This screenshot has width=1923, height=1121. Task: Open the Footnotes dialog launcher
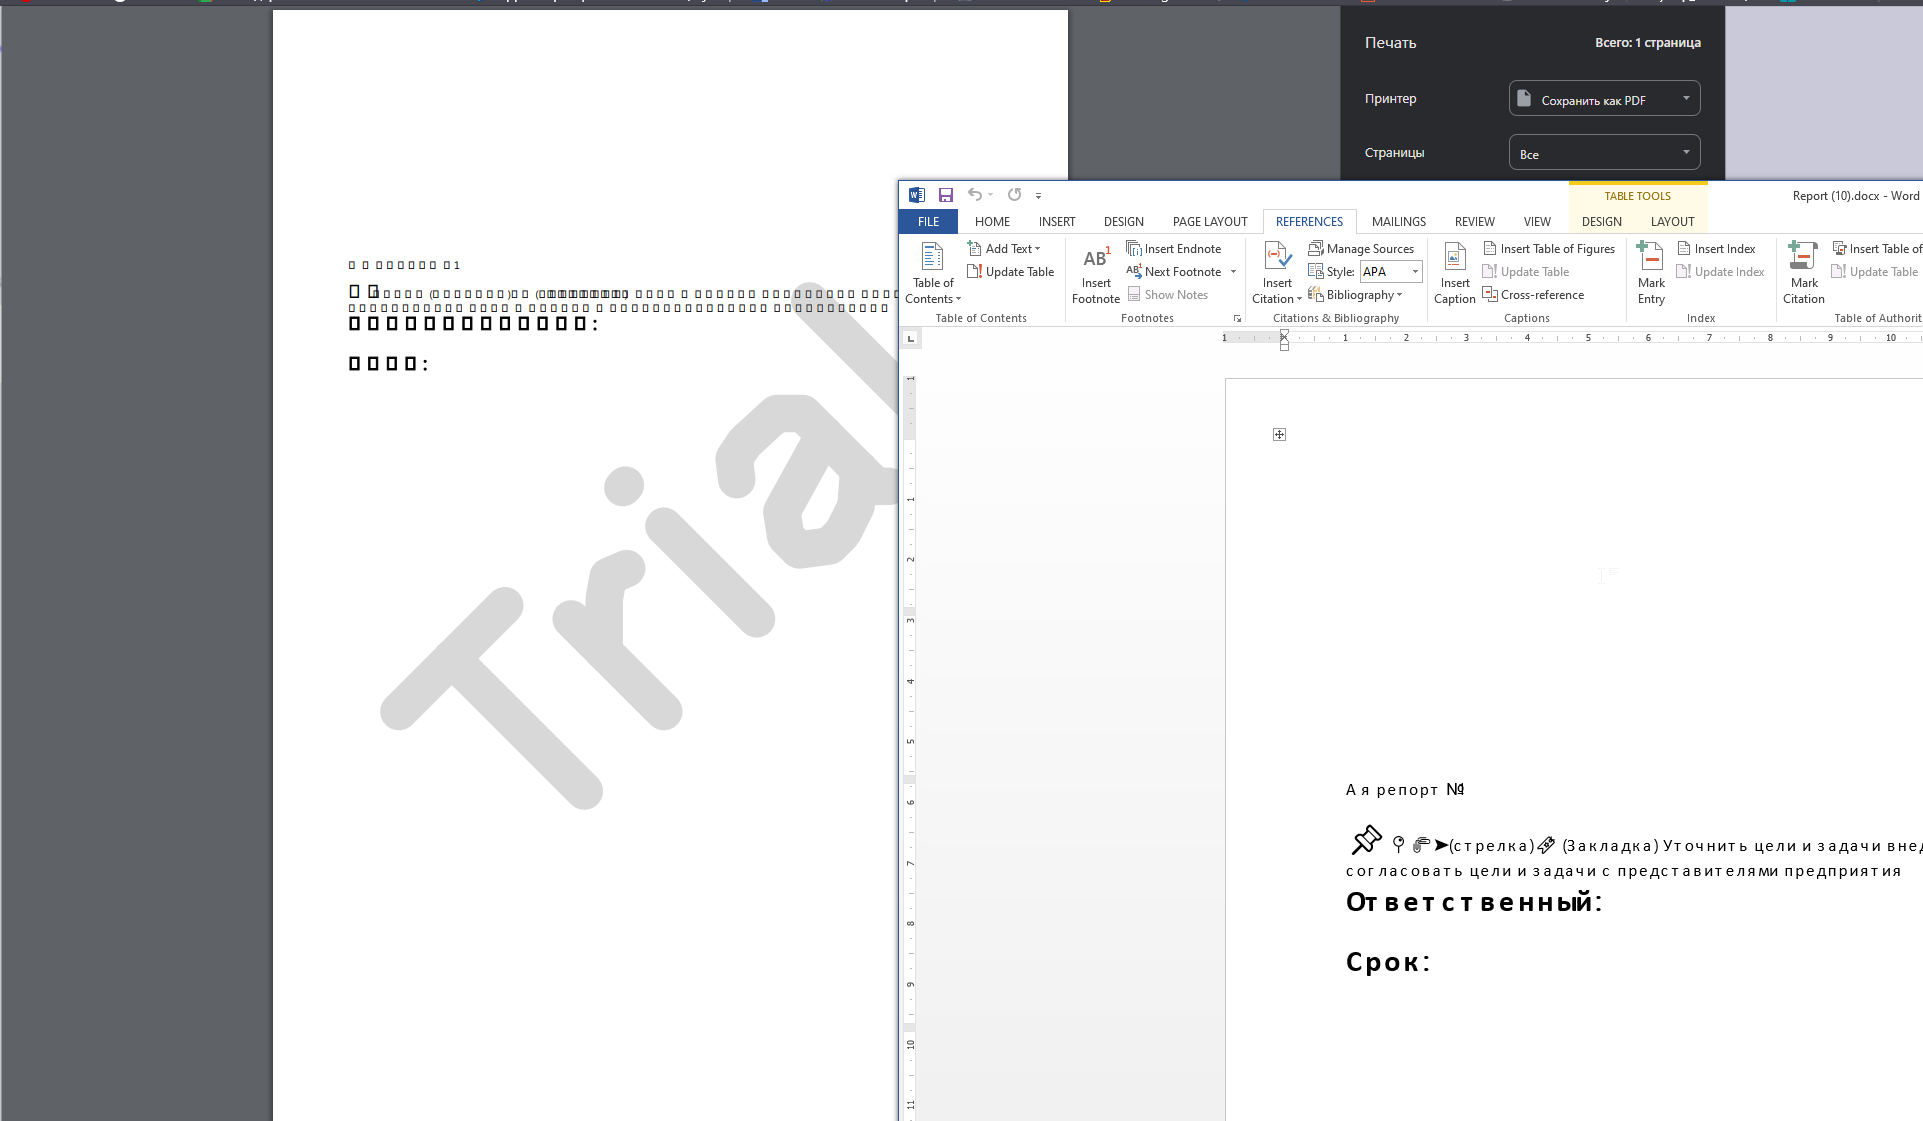tap(1237, 319)
